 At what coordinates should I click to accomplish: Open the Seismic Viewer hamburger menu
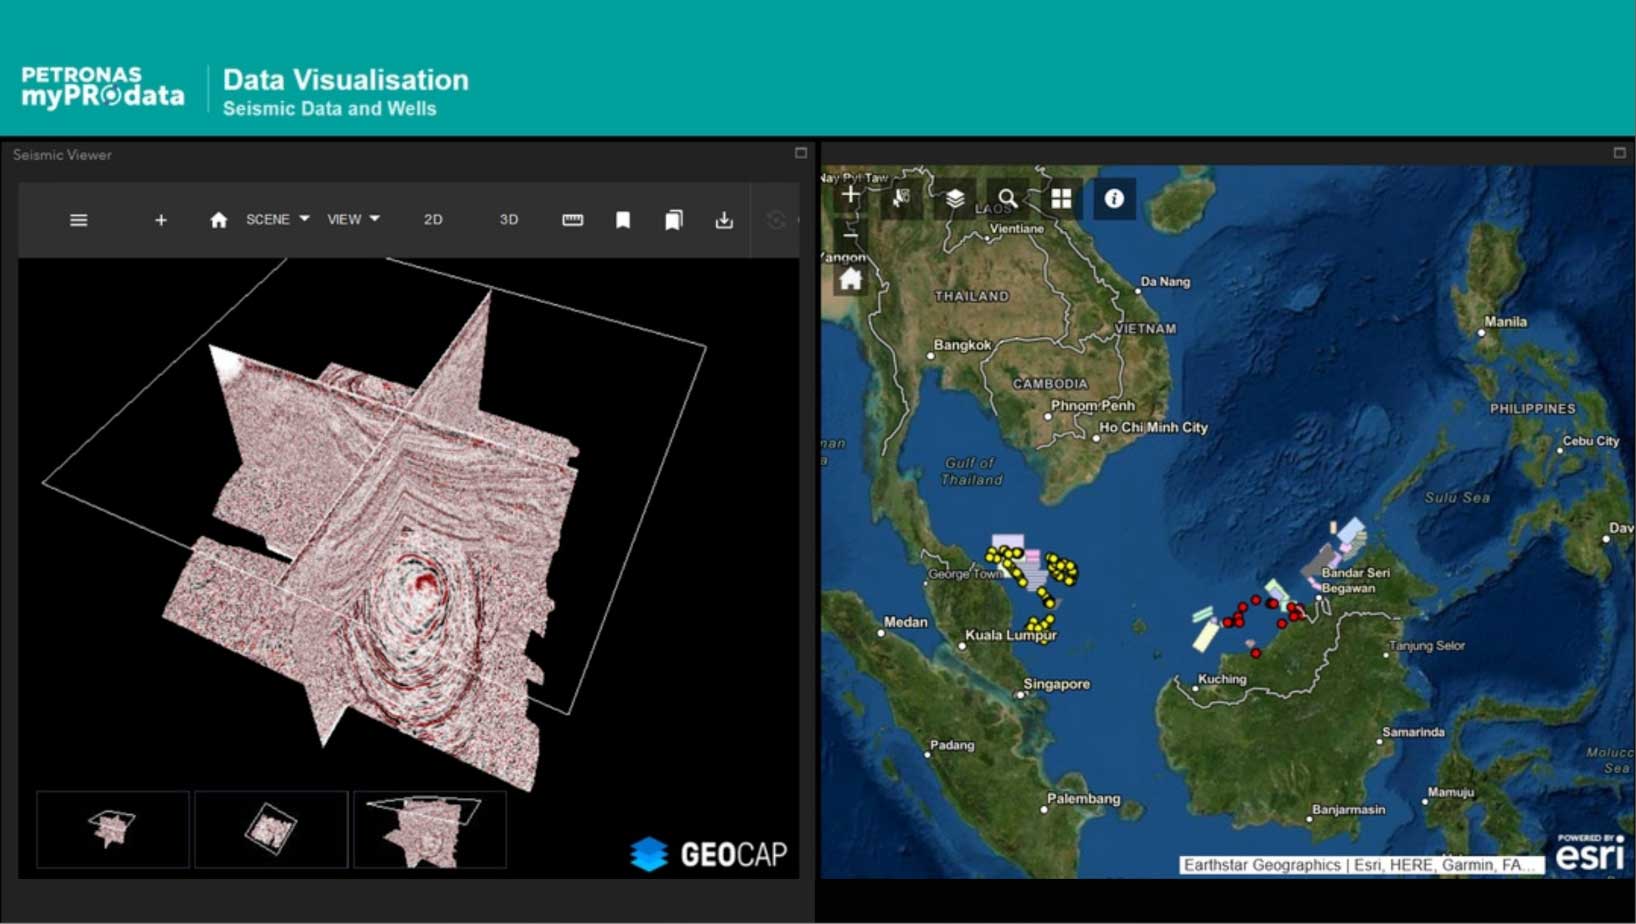79,220
